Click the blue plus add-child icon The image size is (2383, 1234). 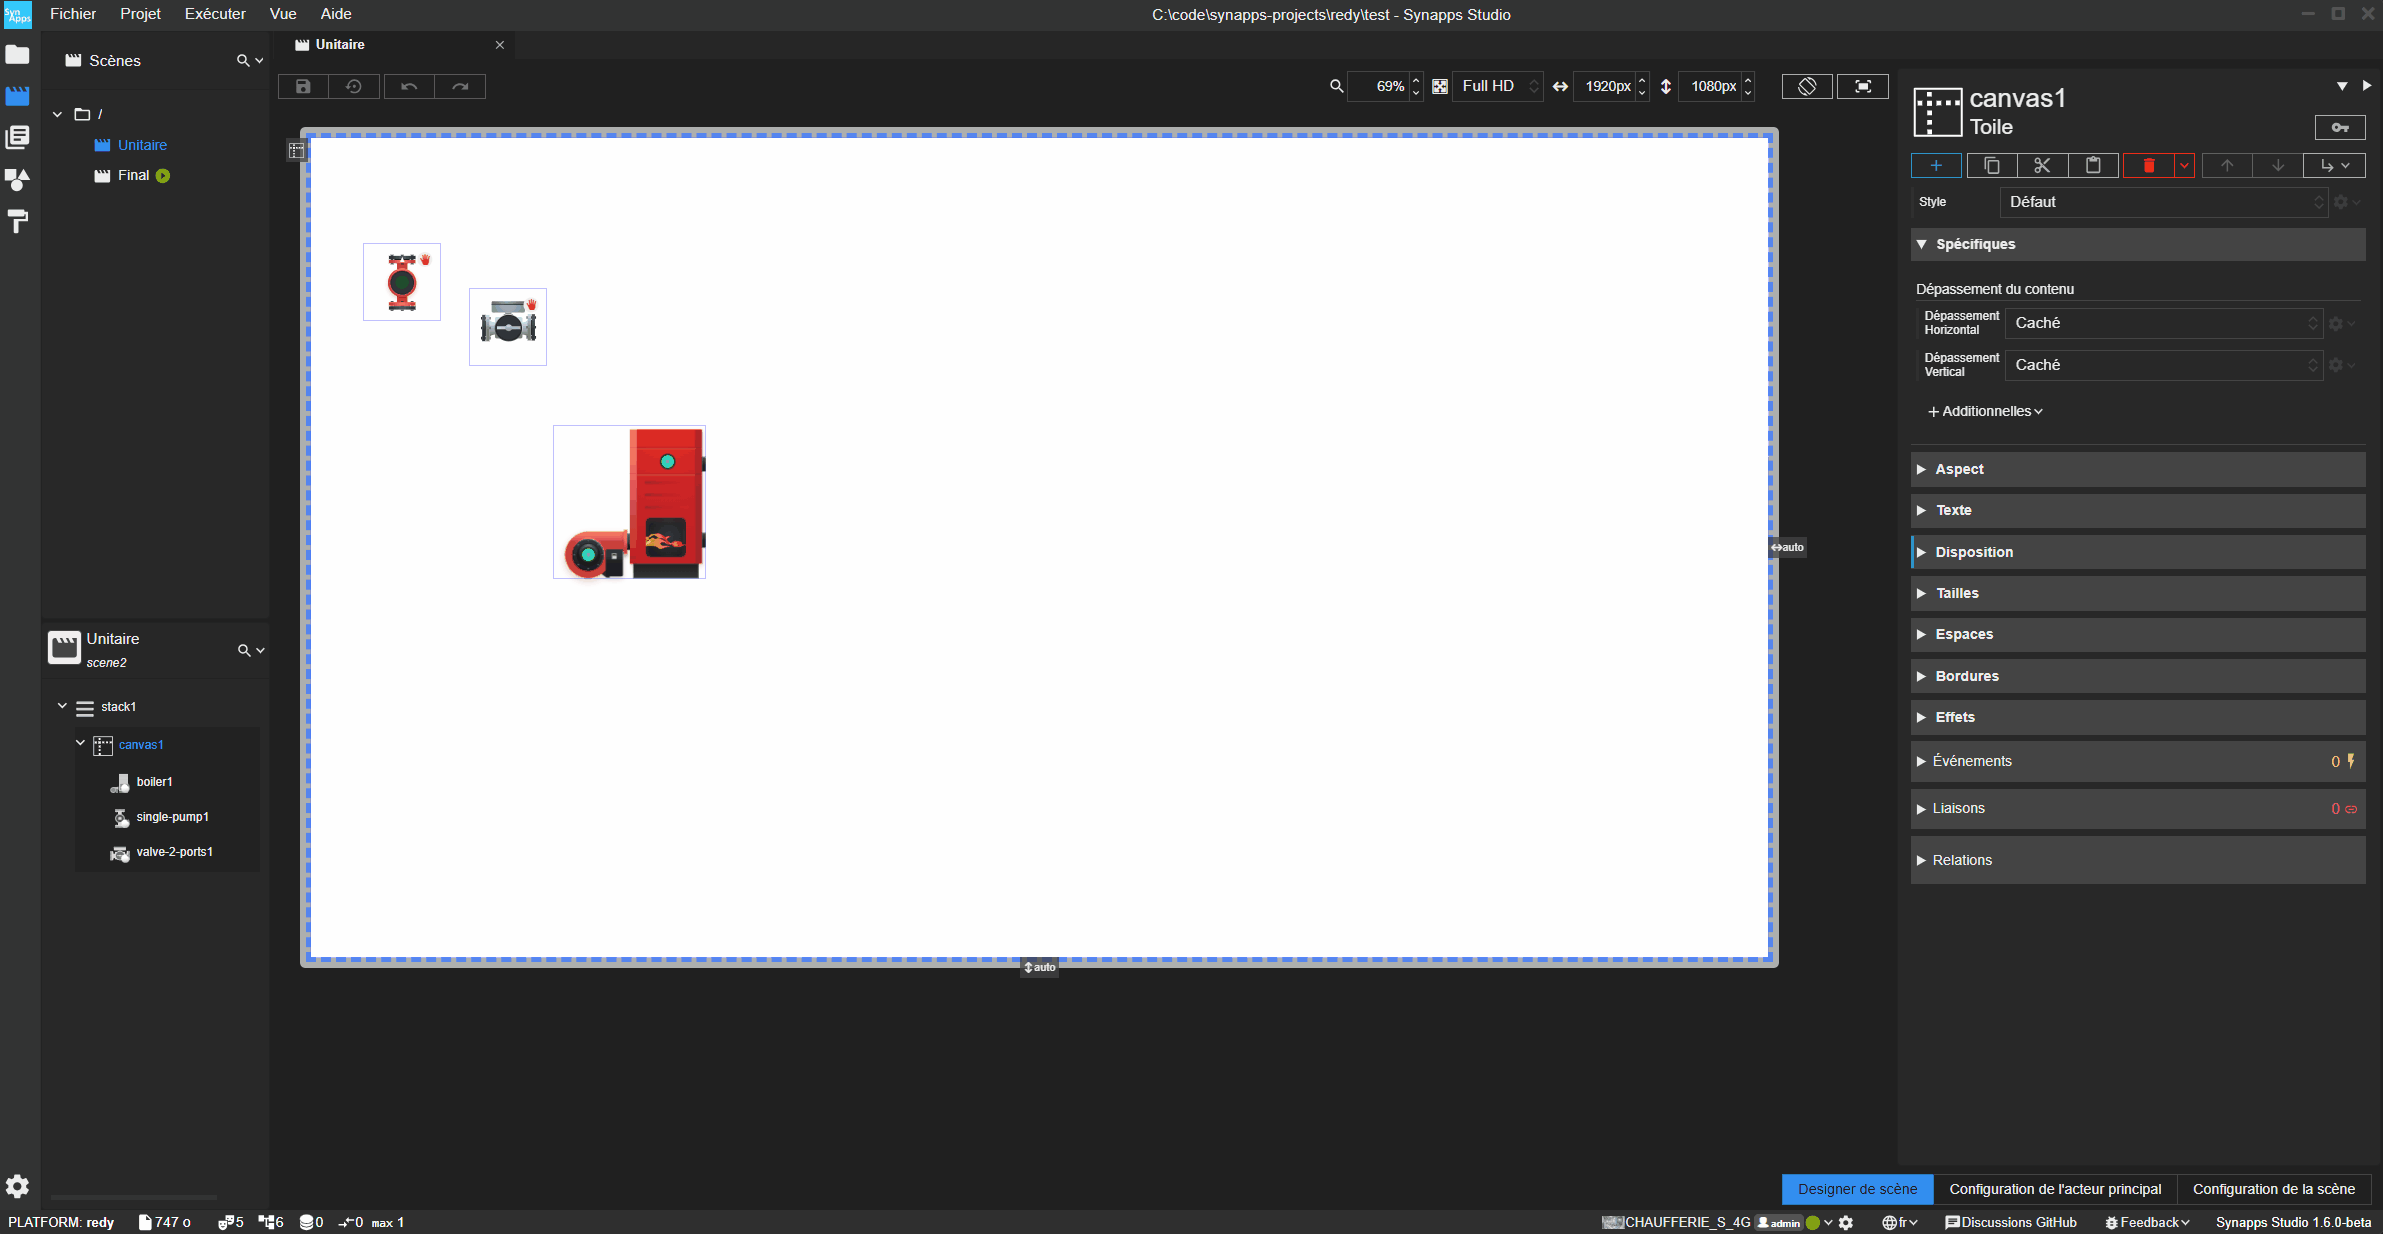[x=1936, y=166]
